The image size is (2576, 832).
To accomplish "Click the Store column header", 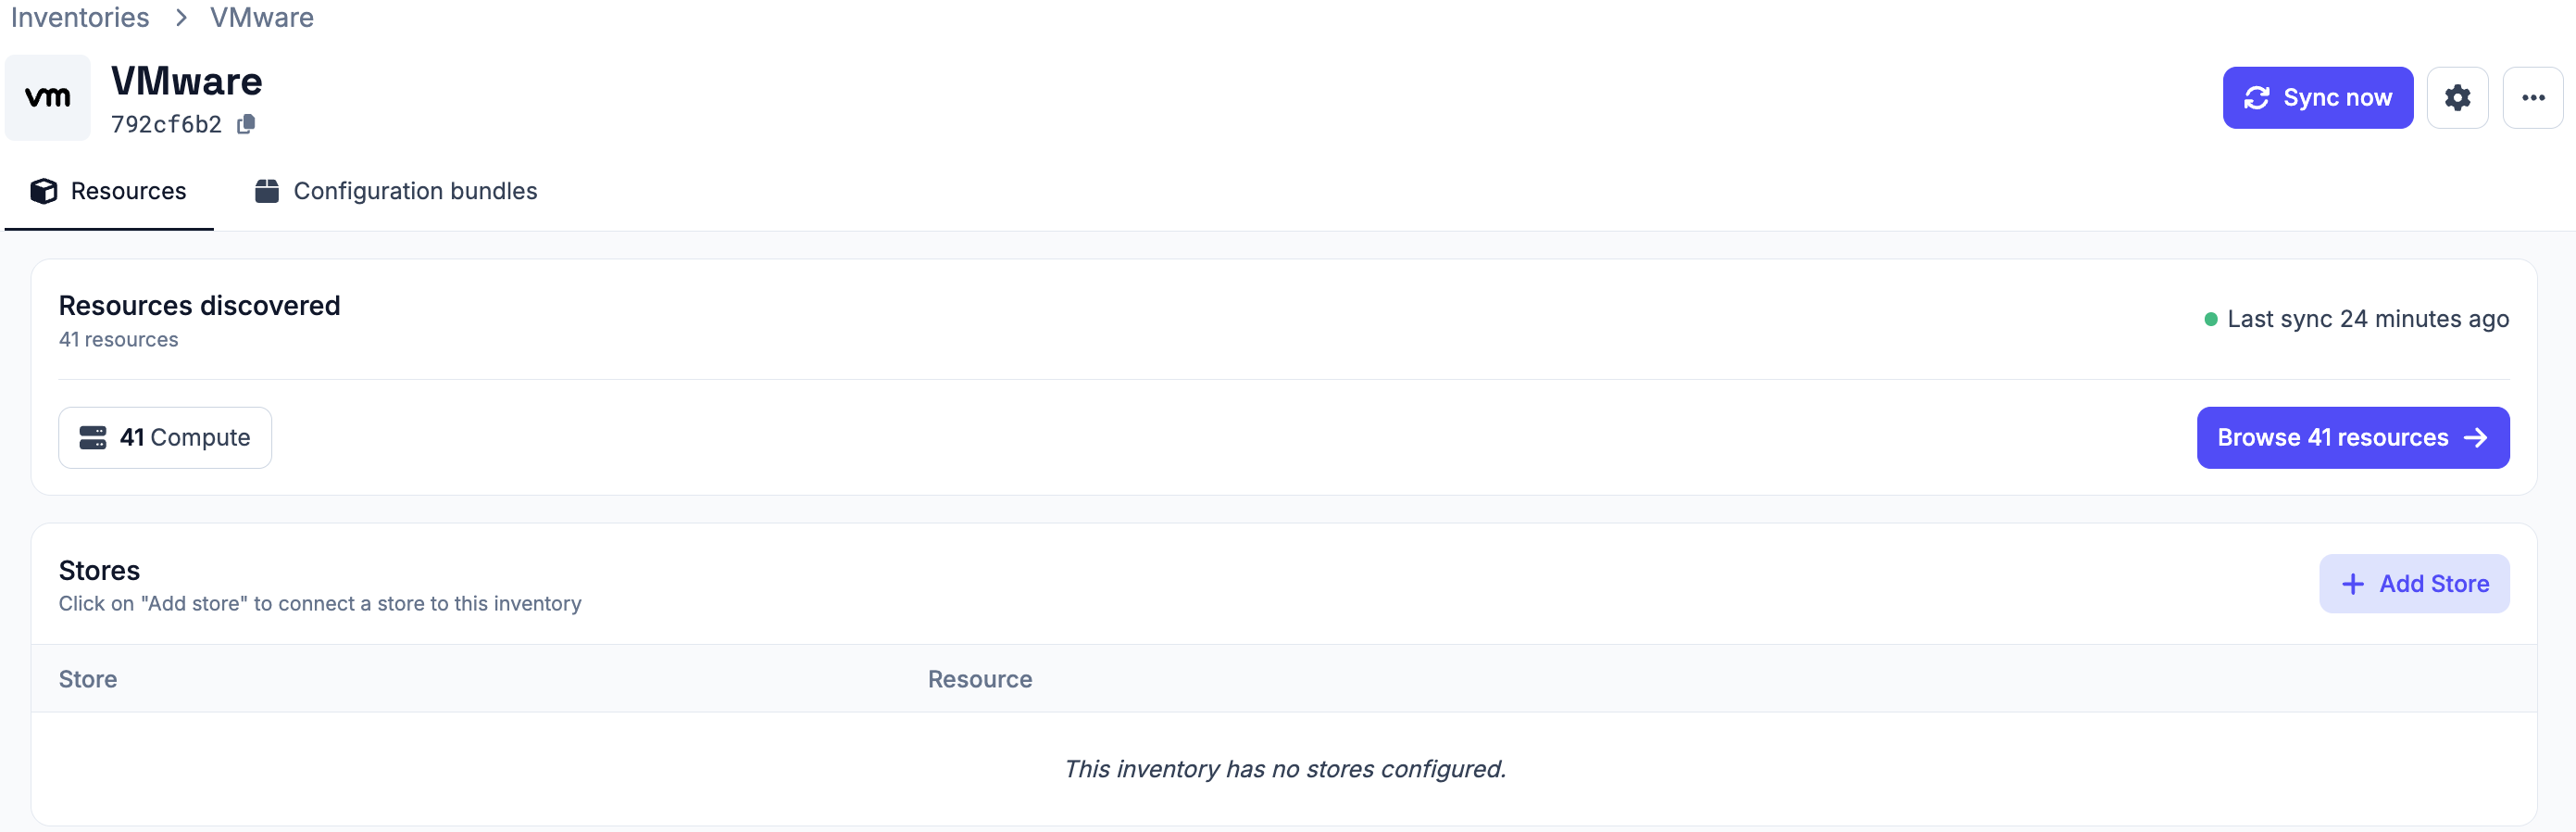I will tap(88, 680).
